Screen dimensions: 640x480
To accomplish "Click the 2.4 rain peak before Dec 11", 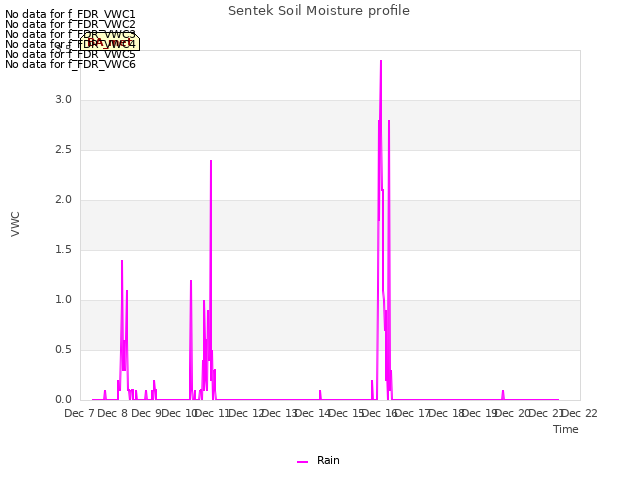I will tap(211, 161).
